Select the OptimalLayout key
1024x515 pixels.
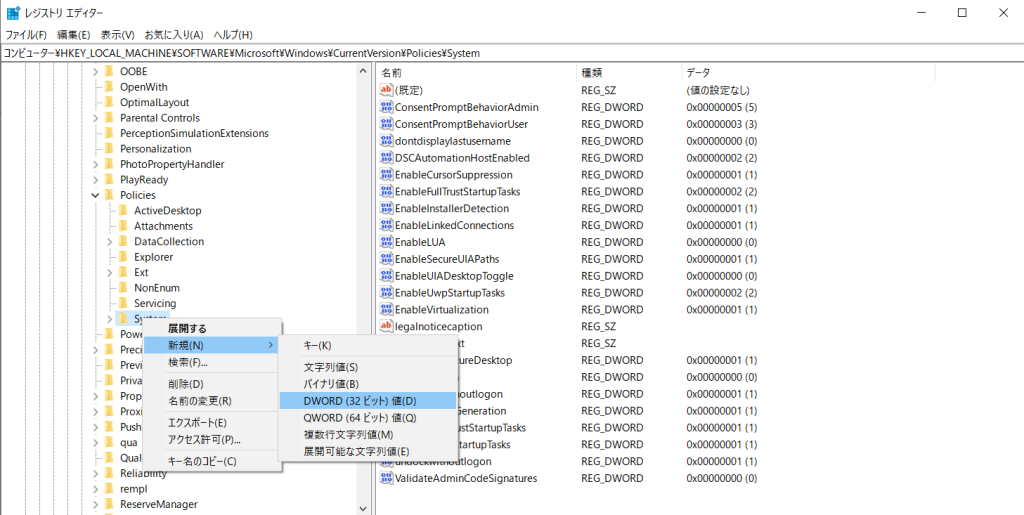point(154,102)
